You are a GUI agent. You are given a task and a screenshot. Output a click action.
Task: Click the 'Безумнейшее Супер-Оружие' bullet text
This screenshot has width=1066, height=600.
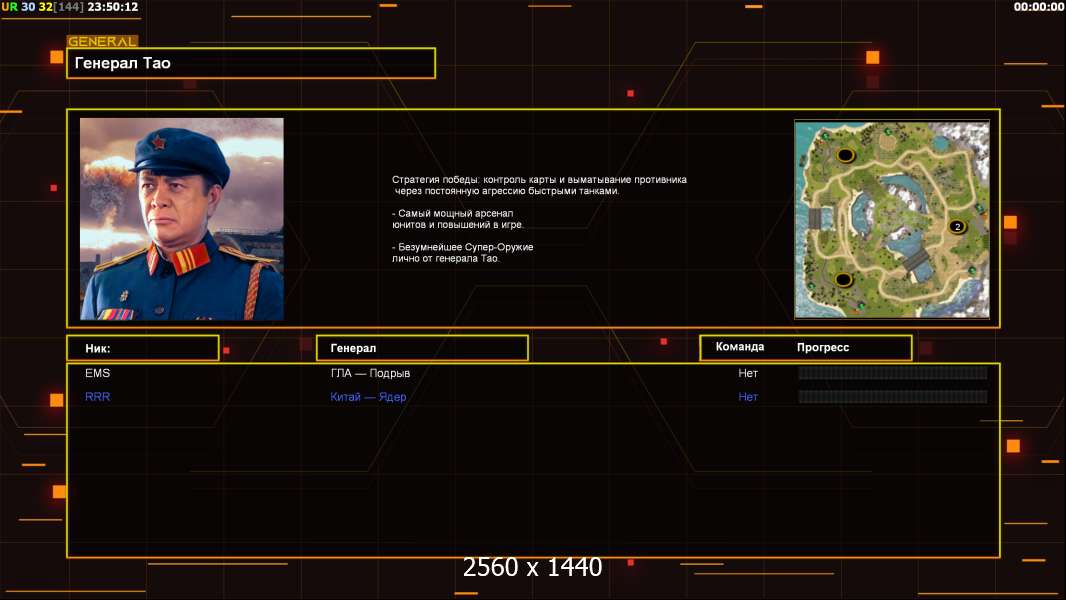[x=462, y=252]
